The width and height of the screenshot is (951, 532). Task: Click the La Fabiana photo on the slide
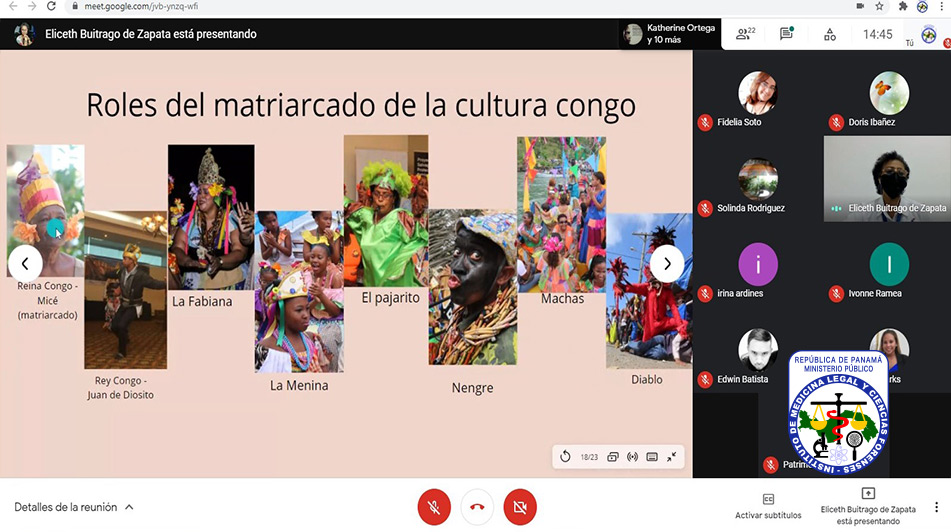click(x=211, y=217)
